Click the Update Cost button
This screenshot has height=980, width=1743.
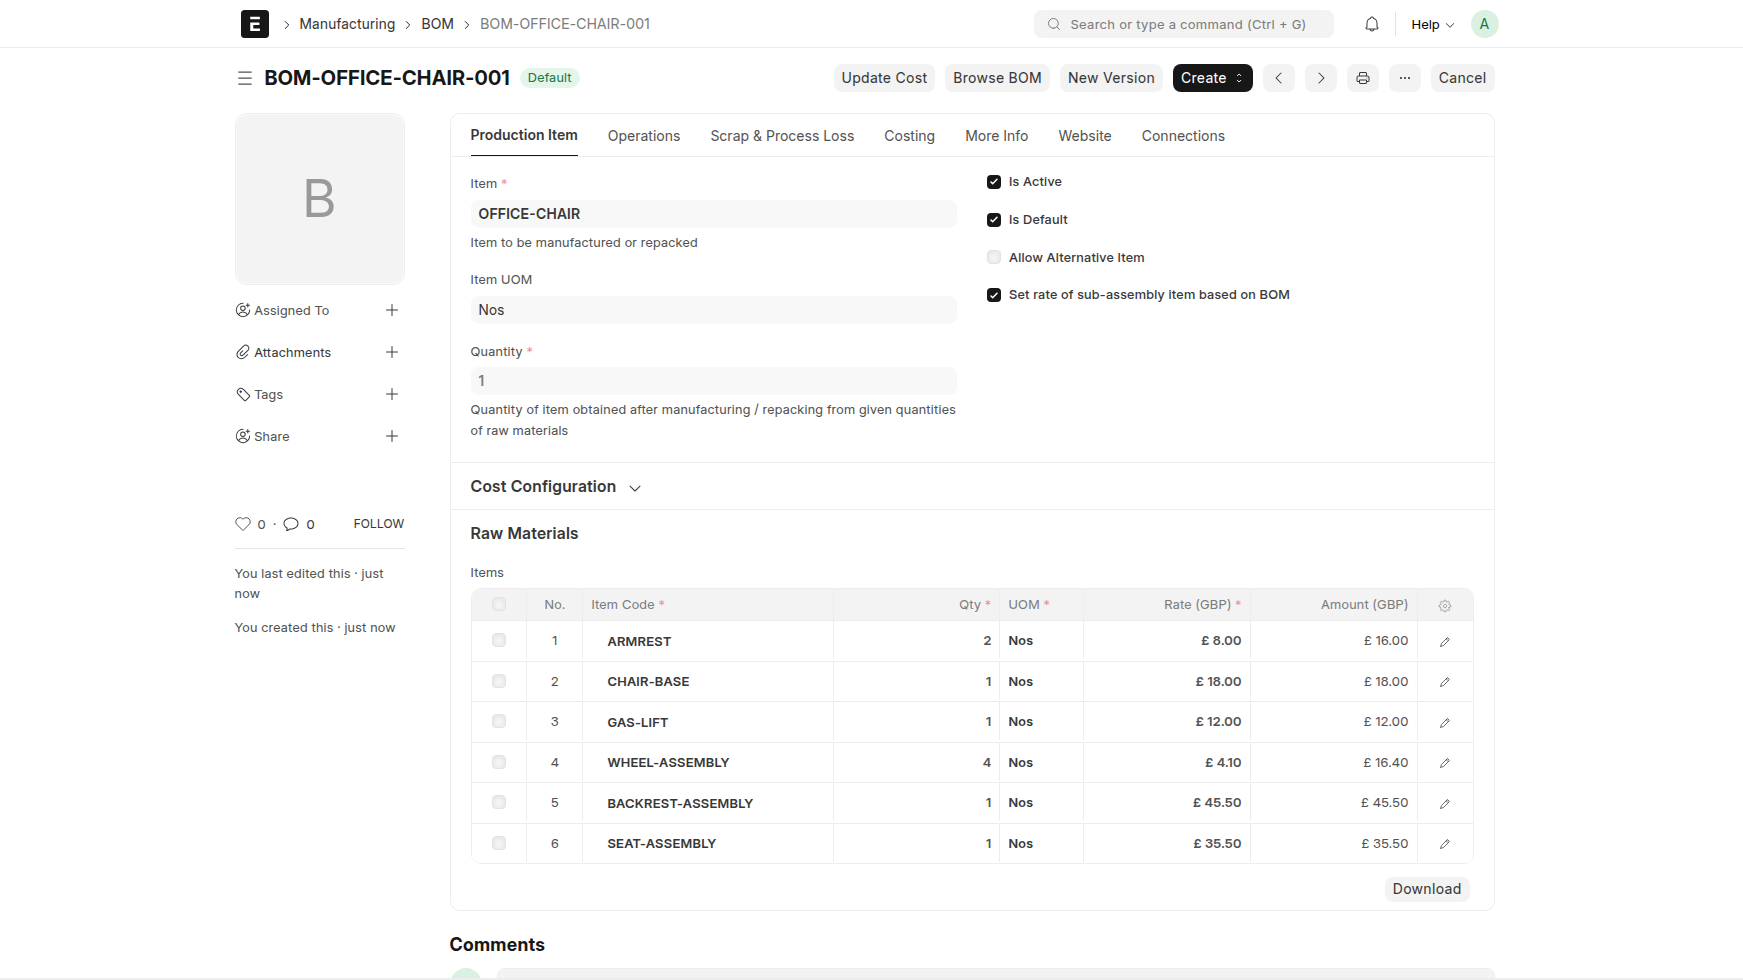884,78
